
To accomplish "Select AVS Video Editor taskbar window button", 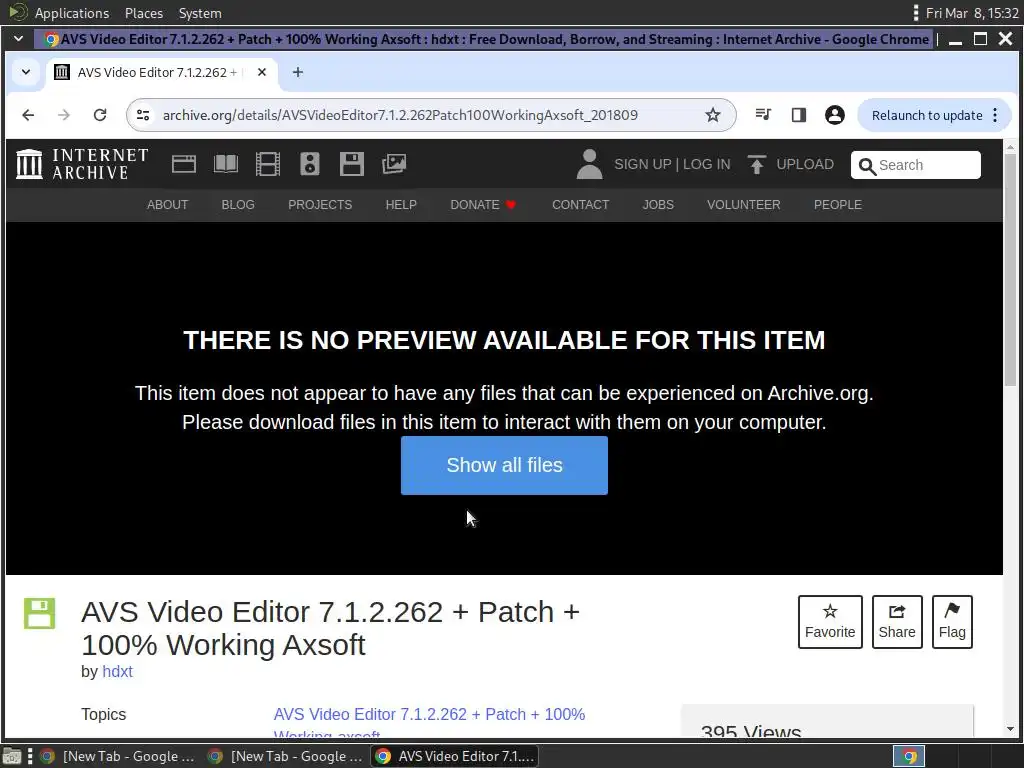I will pos(455,756).
